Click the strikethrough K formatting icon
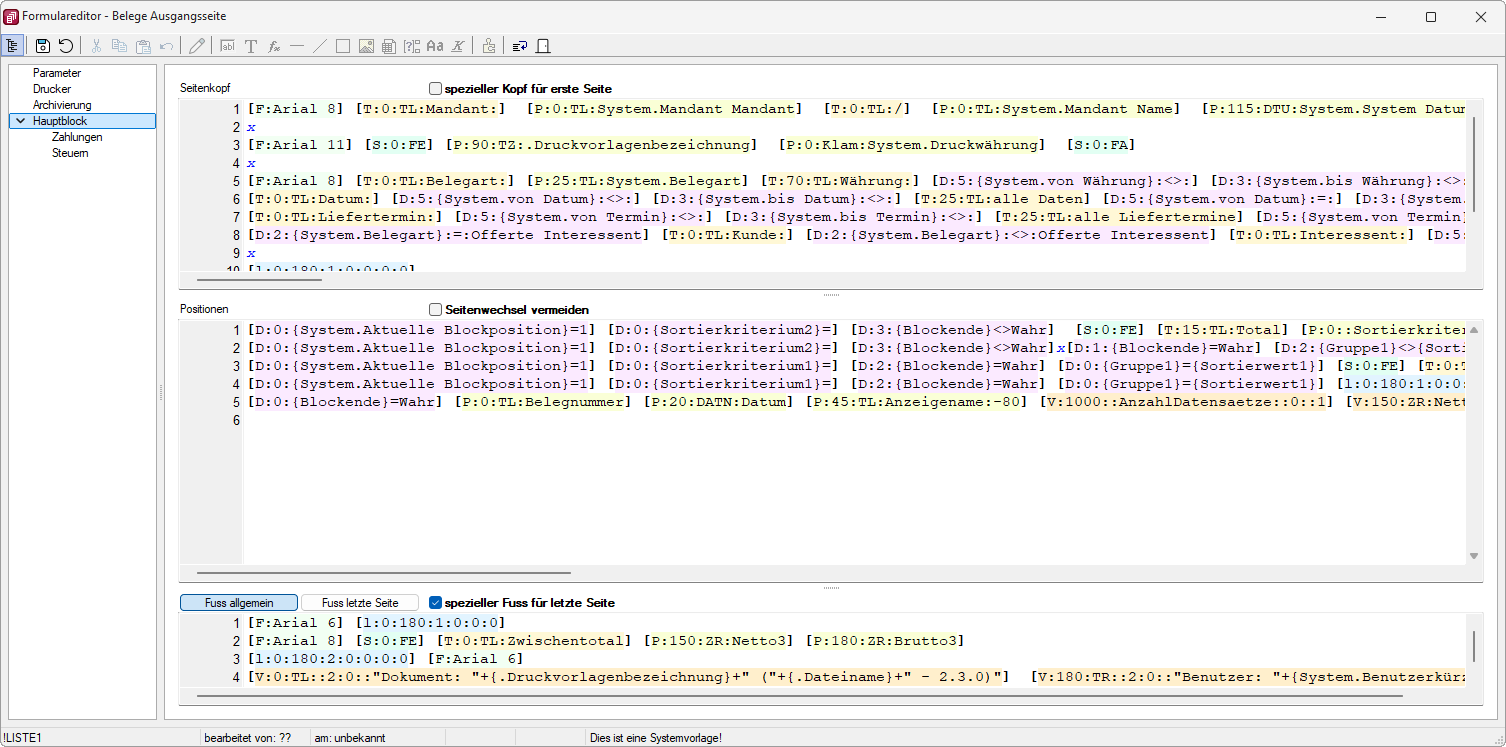Screen dimensions: 1506x747 click(x=458, y=45)
